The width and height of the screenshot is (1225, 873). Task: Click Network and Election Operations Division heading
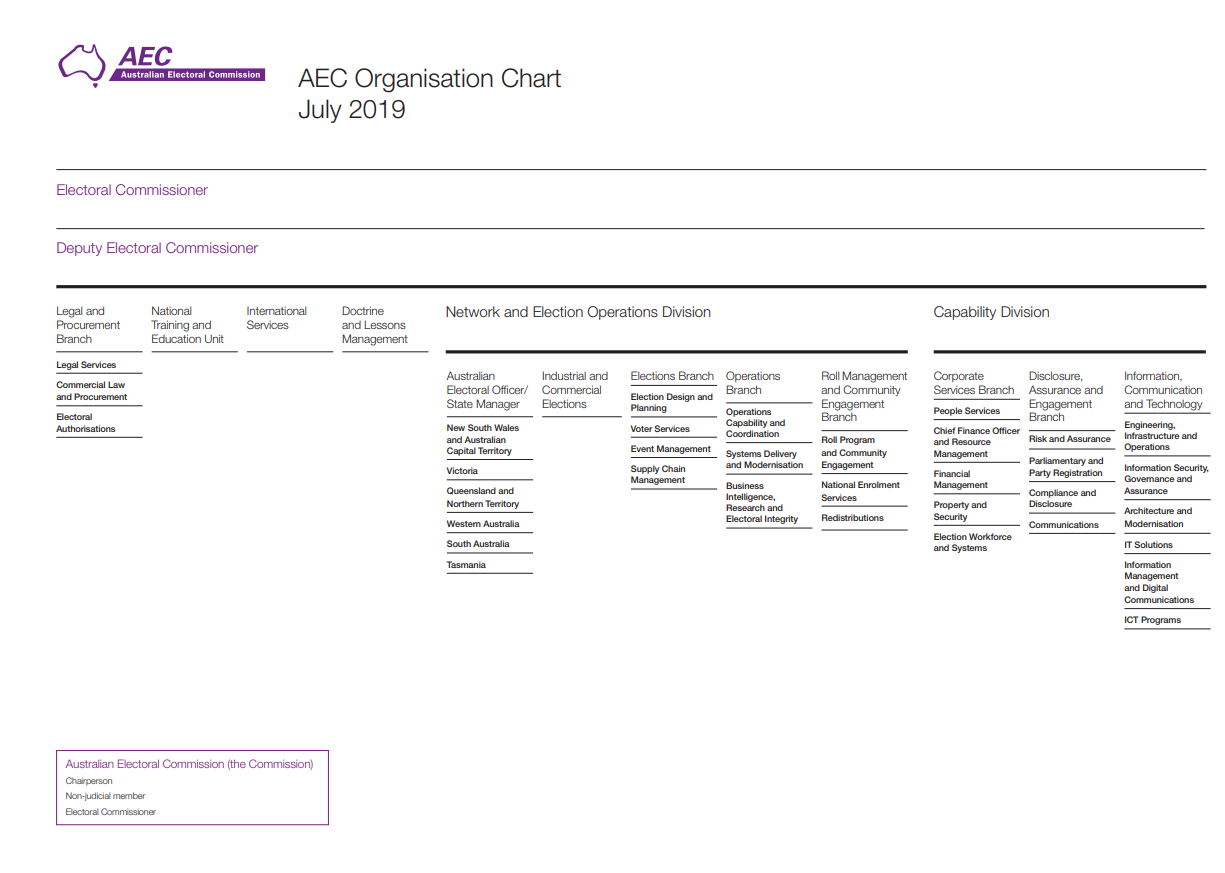[x=578, y=312]
